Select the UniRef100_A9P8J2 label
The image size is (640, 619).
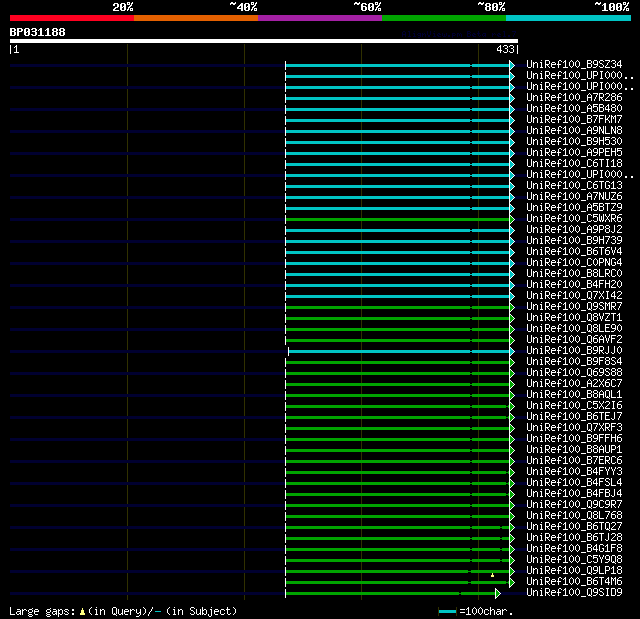574,230
